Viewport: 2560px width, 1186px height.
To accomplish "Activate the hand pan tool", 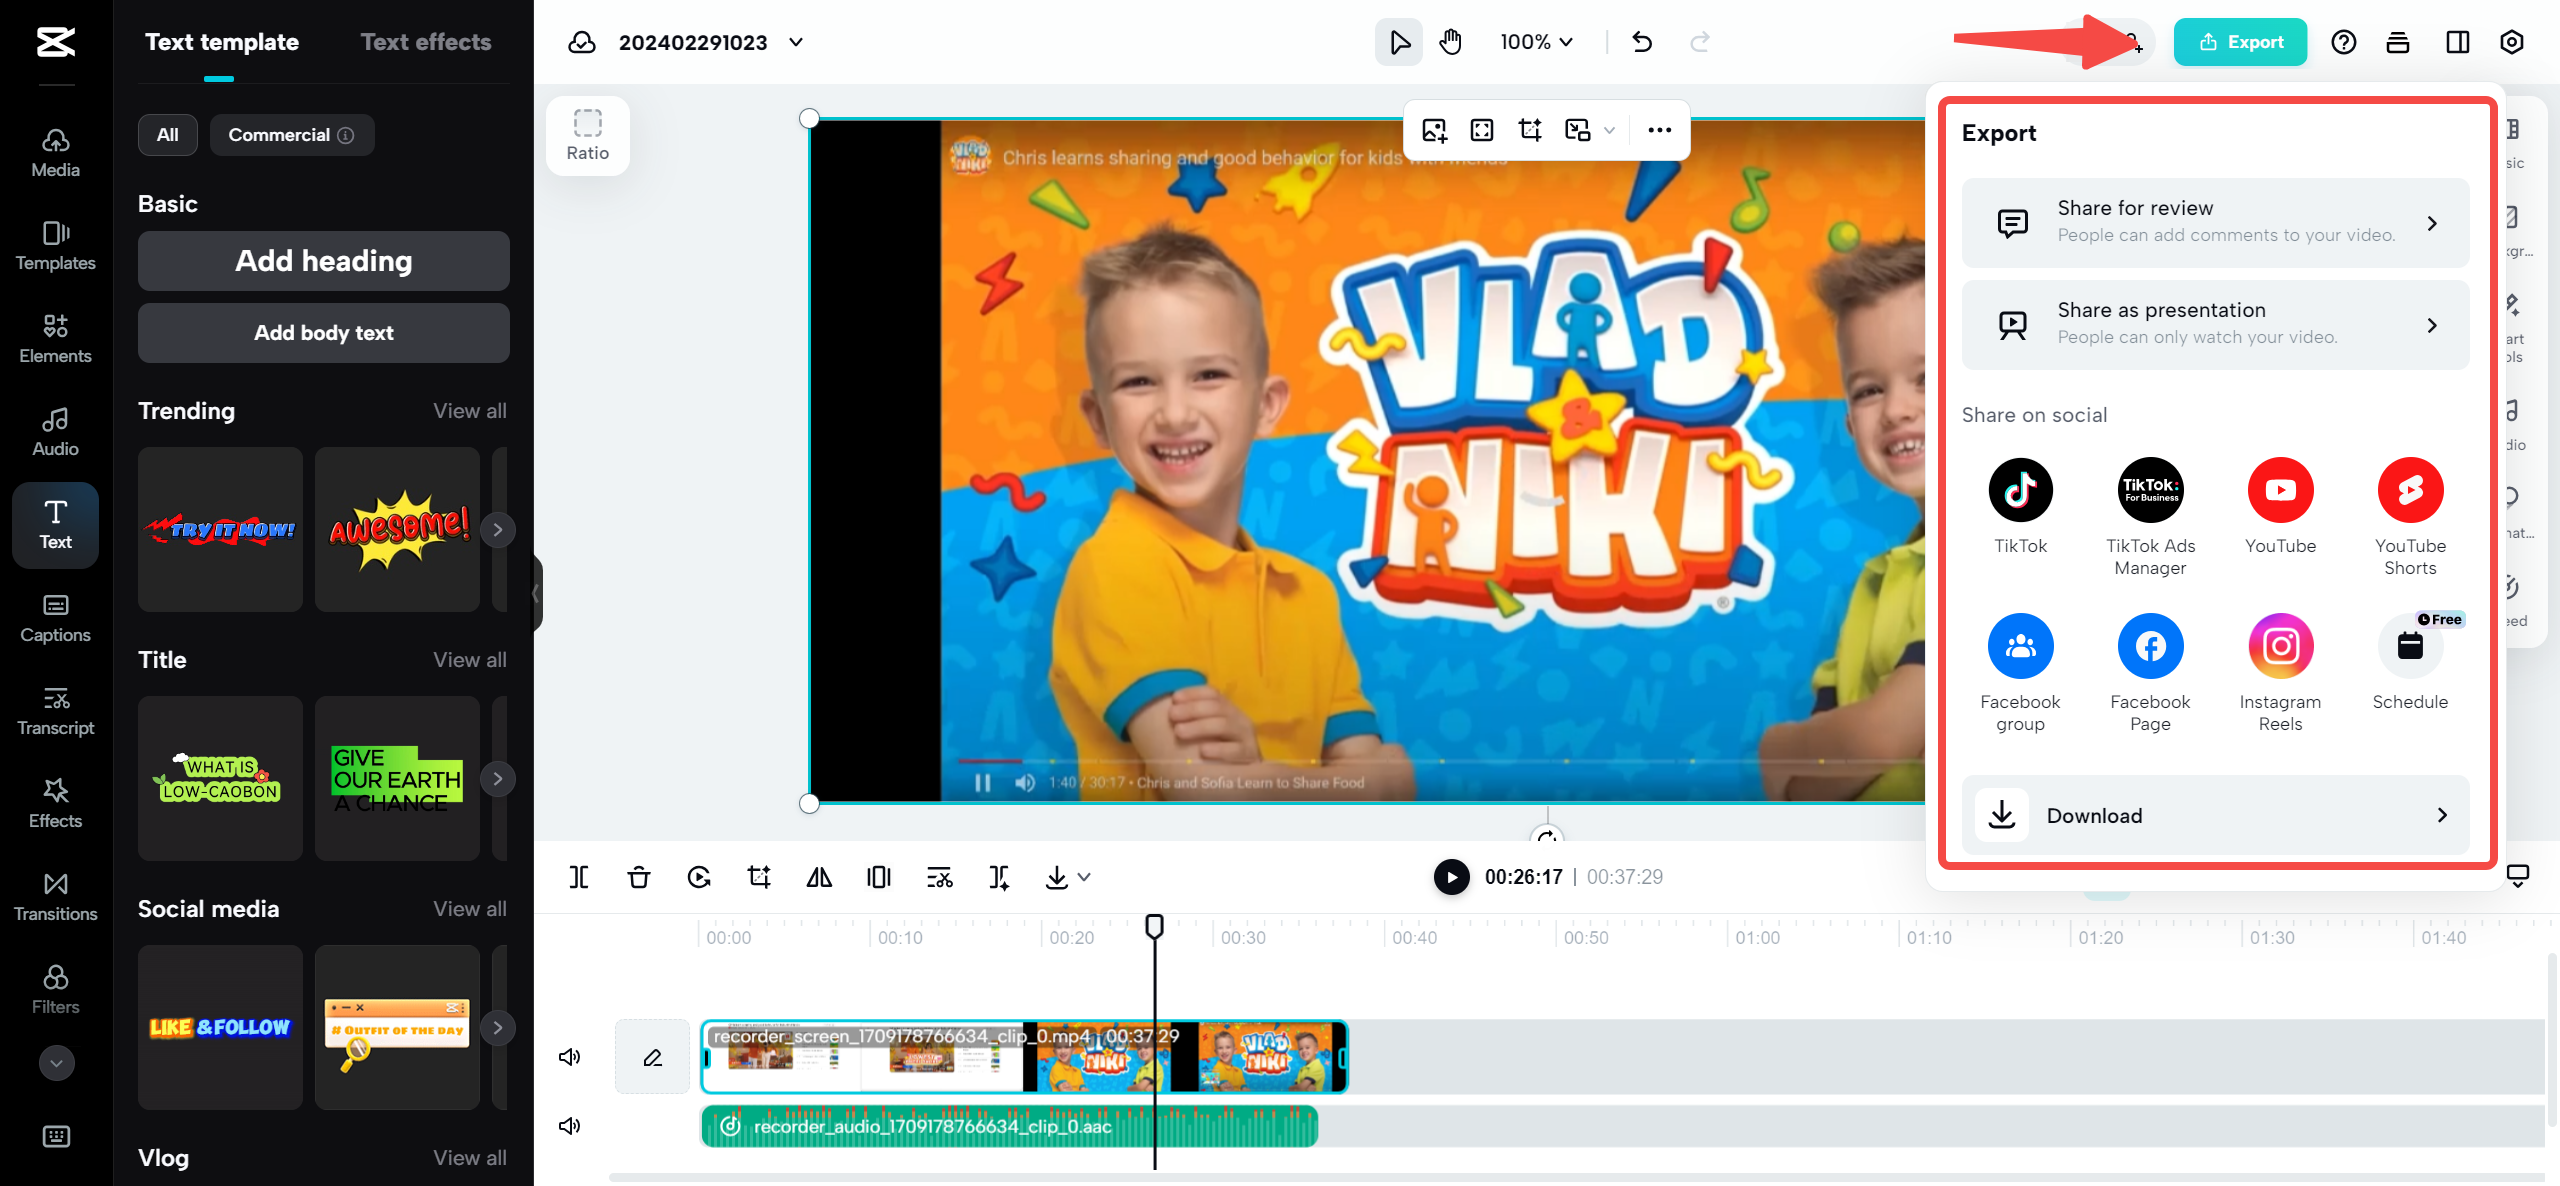I will click(1450, 42).
